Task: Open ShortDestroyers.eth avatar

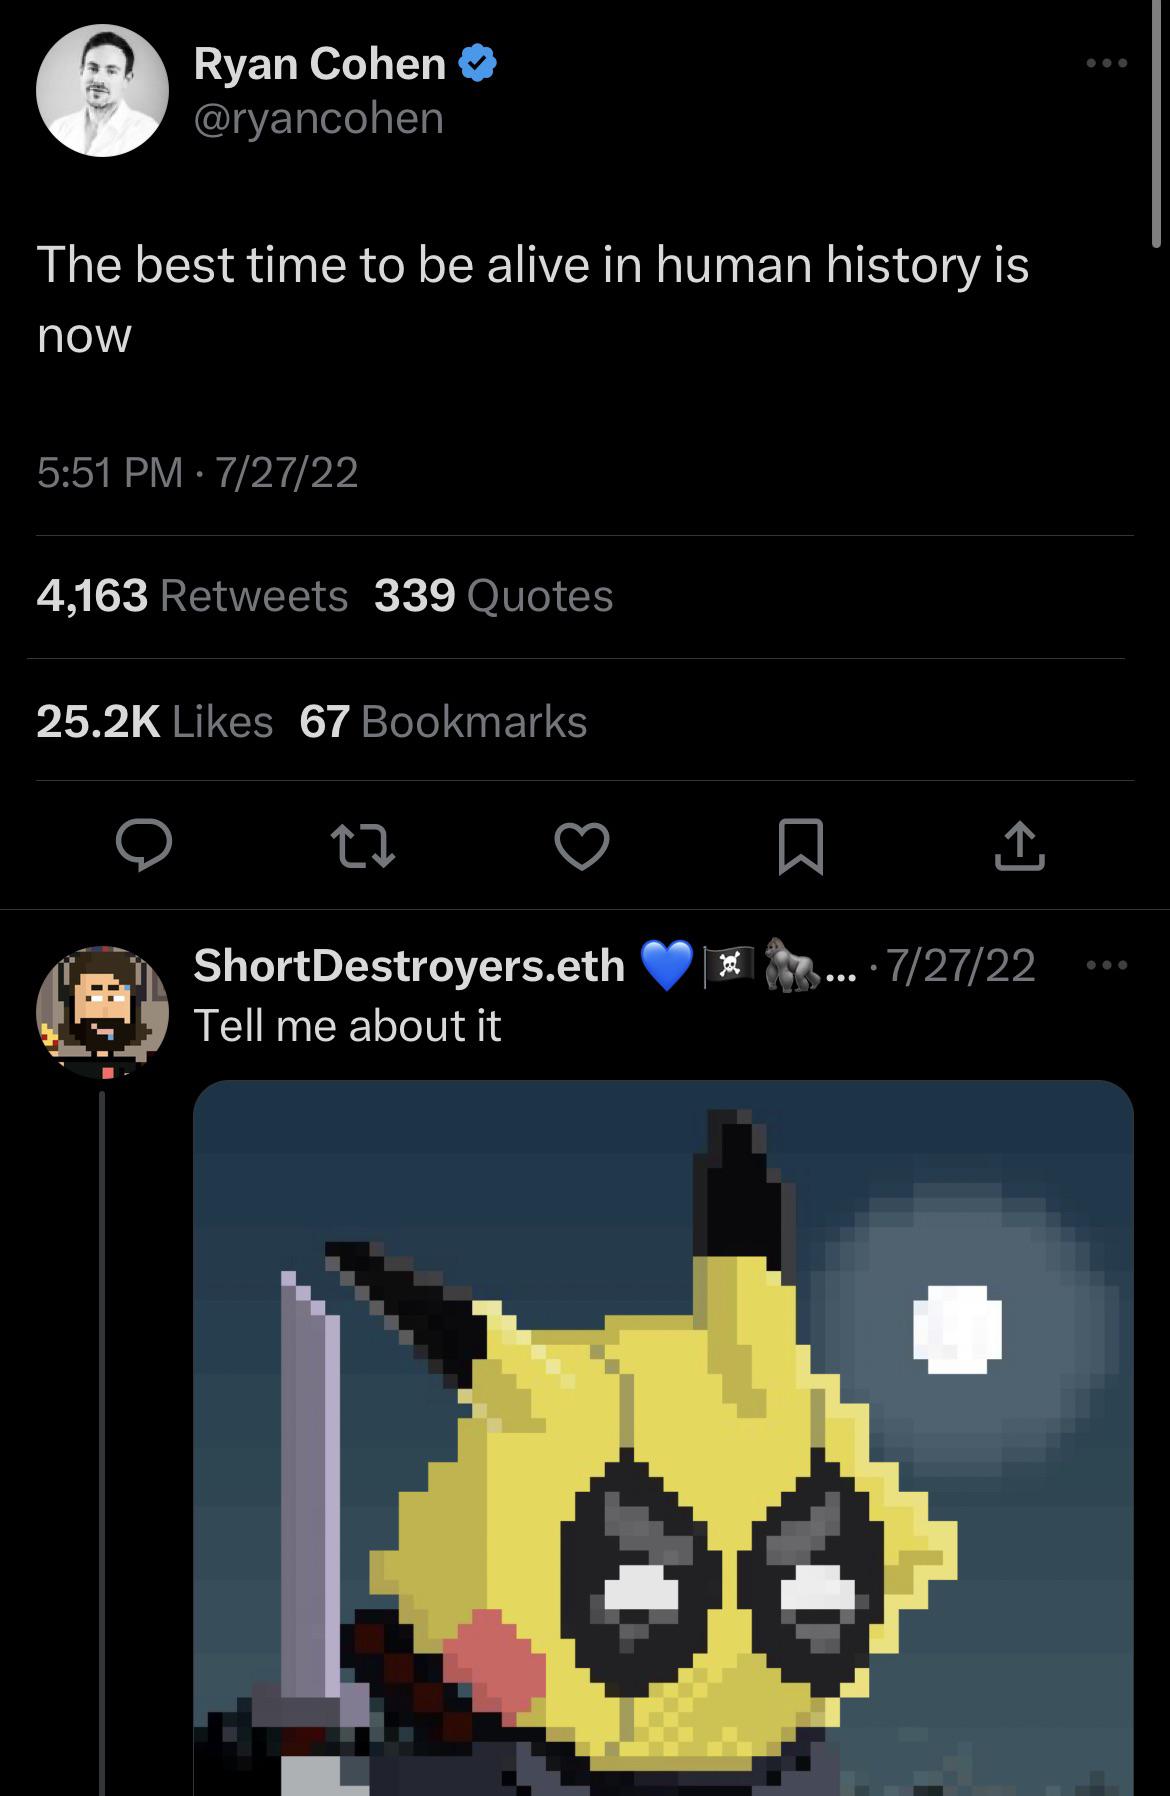Action: coord(102,1011)
